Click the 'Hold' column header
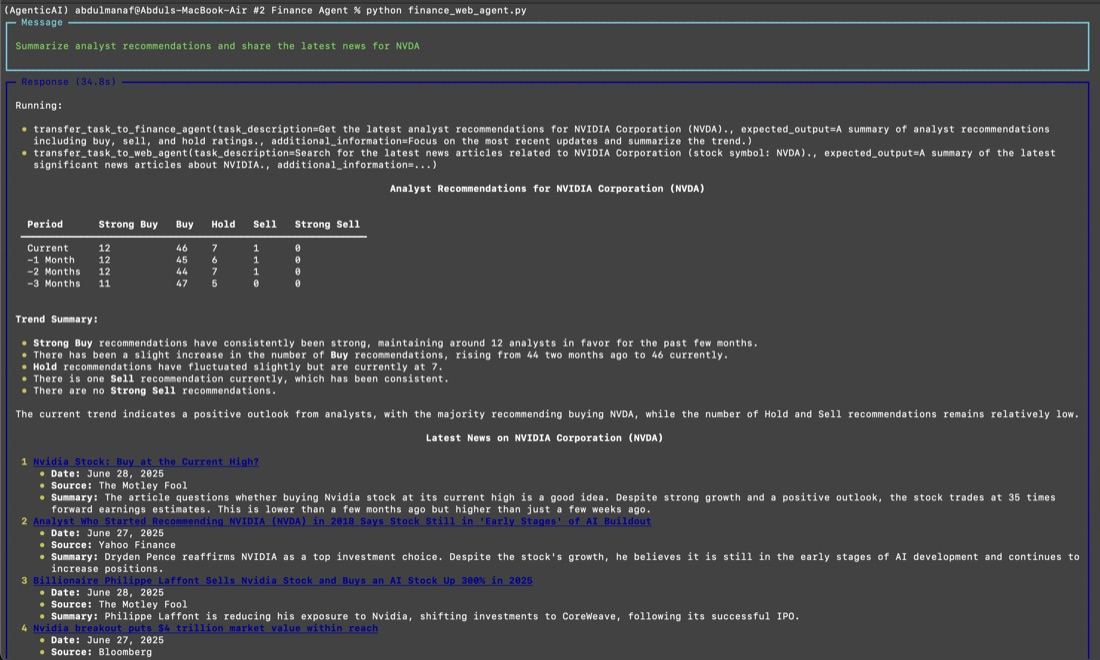 tap(223, 224)
